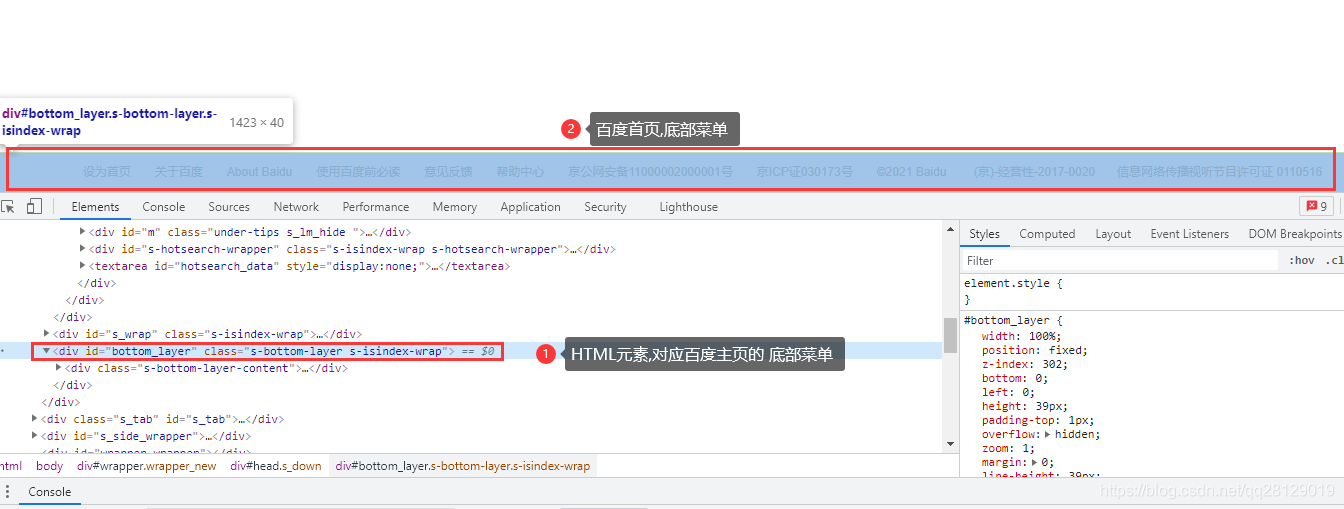Open the About Baidu footer link

tap(259, 171)
